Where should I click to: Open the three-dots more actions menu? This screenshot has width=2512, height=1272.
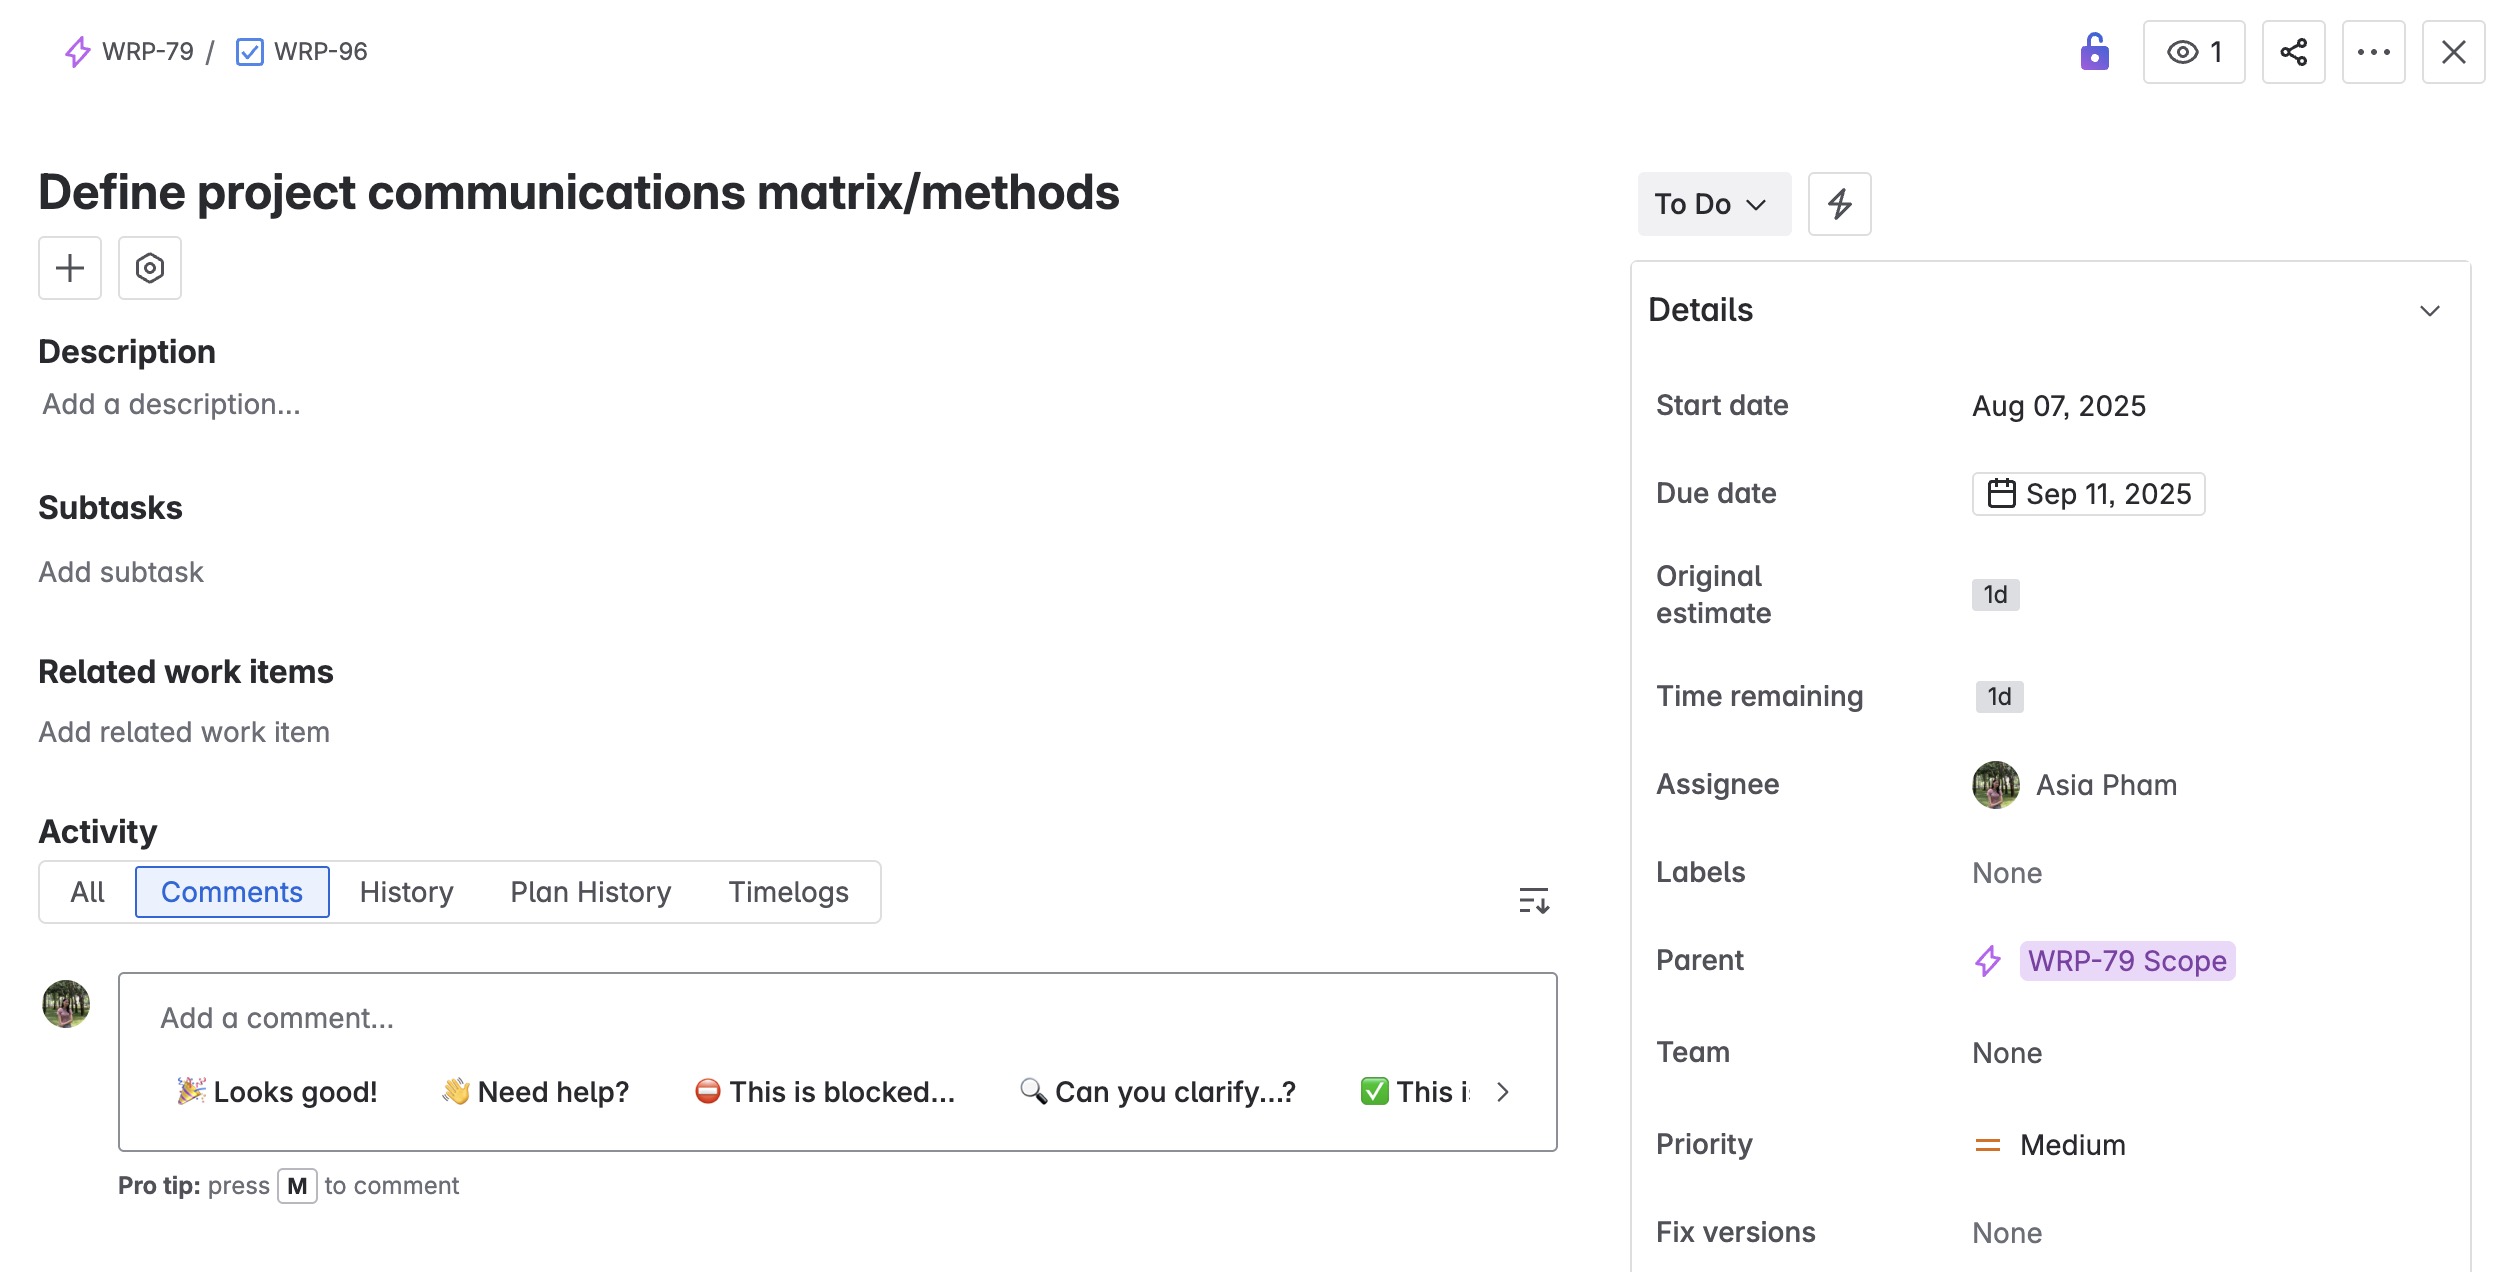pos(2373,52)
